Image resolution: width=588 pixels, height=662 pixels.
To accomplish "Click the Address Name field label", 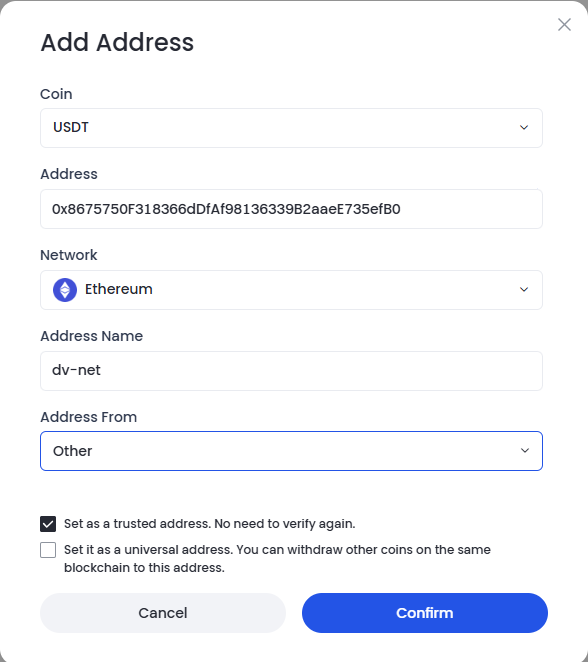I will point(92,336).
